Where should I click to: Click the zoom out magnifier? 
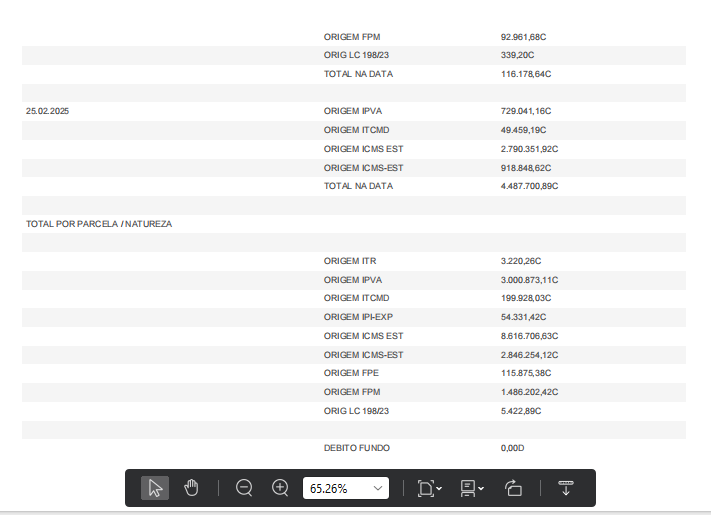coord(244,488)
